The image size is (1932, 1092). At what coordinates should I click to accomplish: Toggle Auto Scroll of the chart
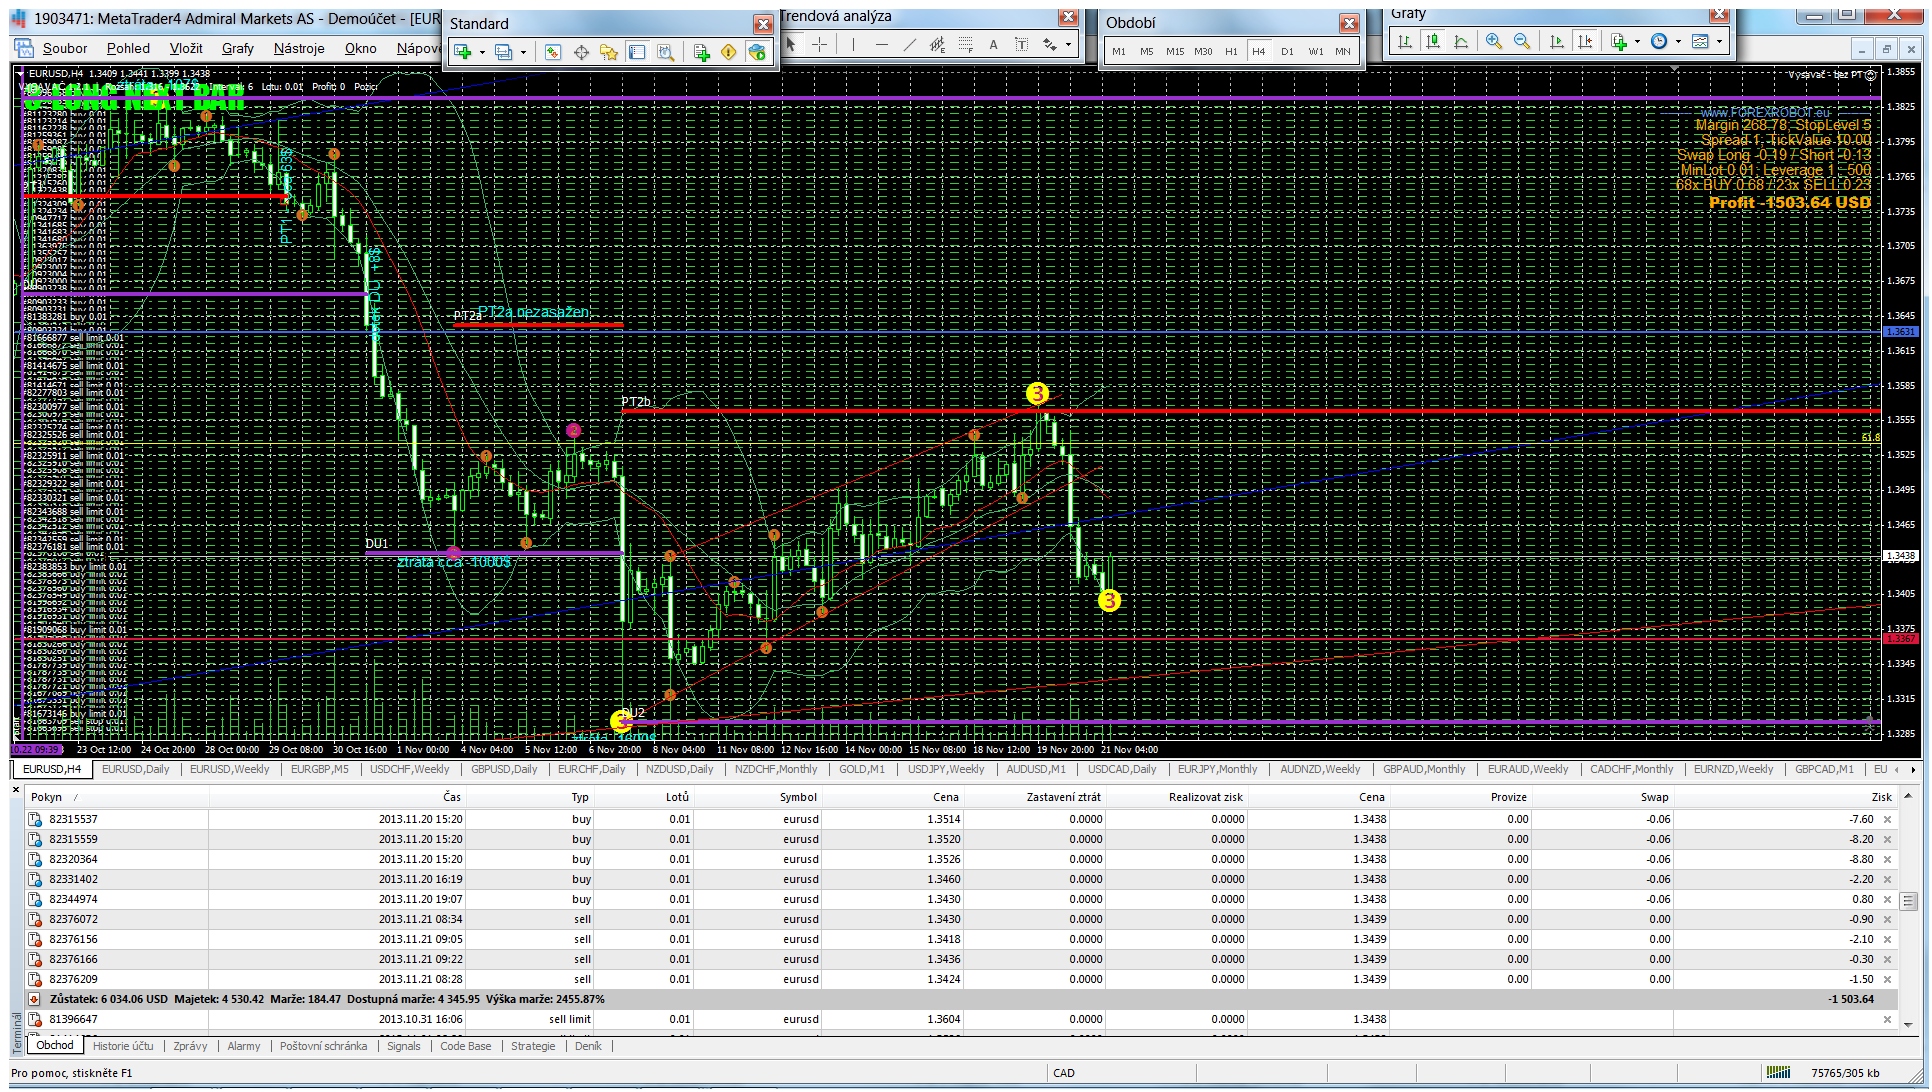click(1556, 41)
